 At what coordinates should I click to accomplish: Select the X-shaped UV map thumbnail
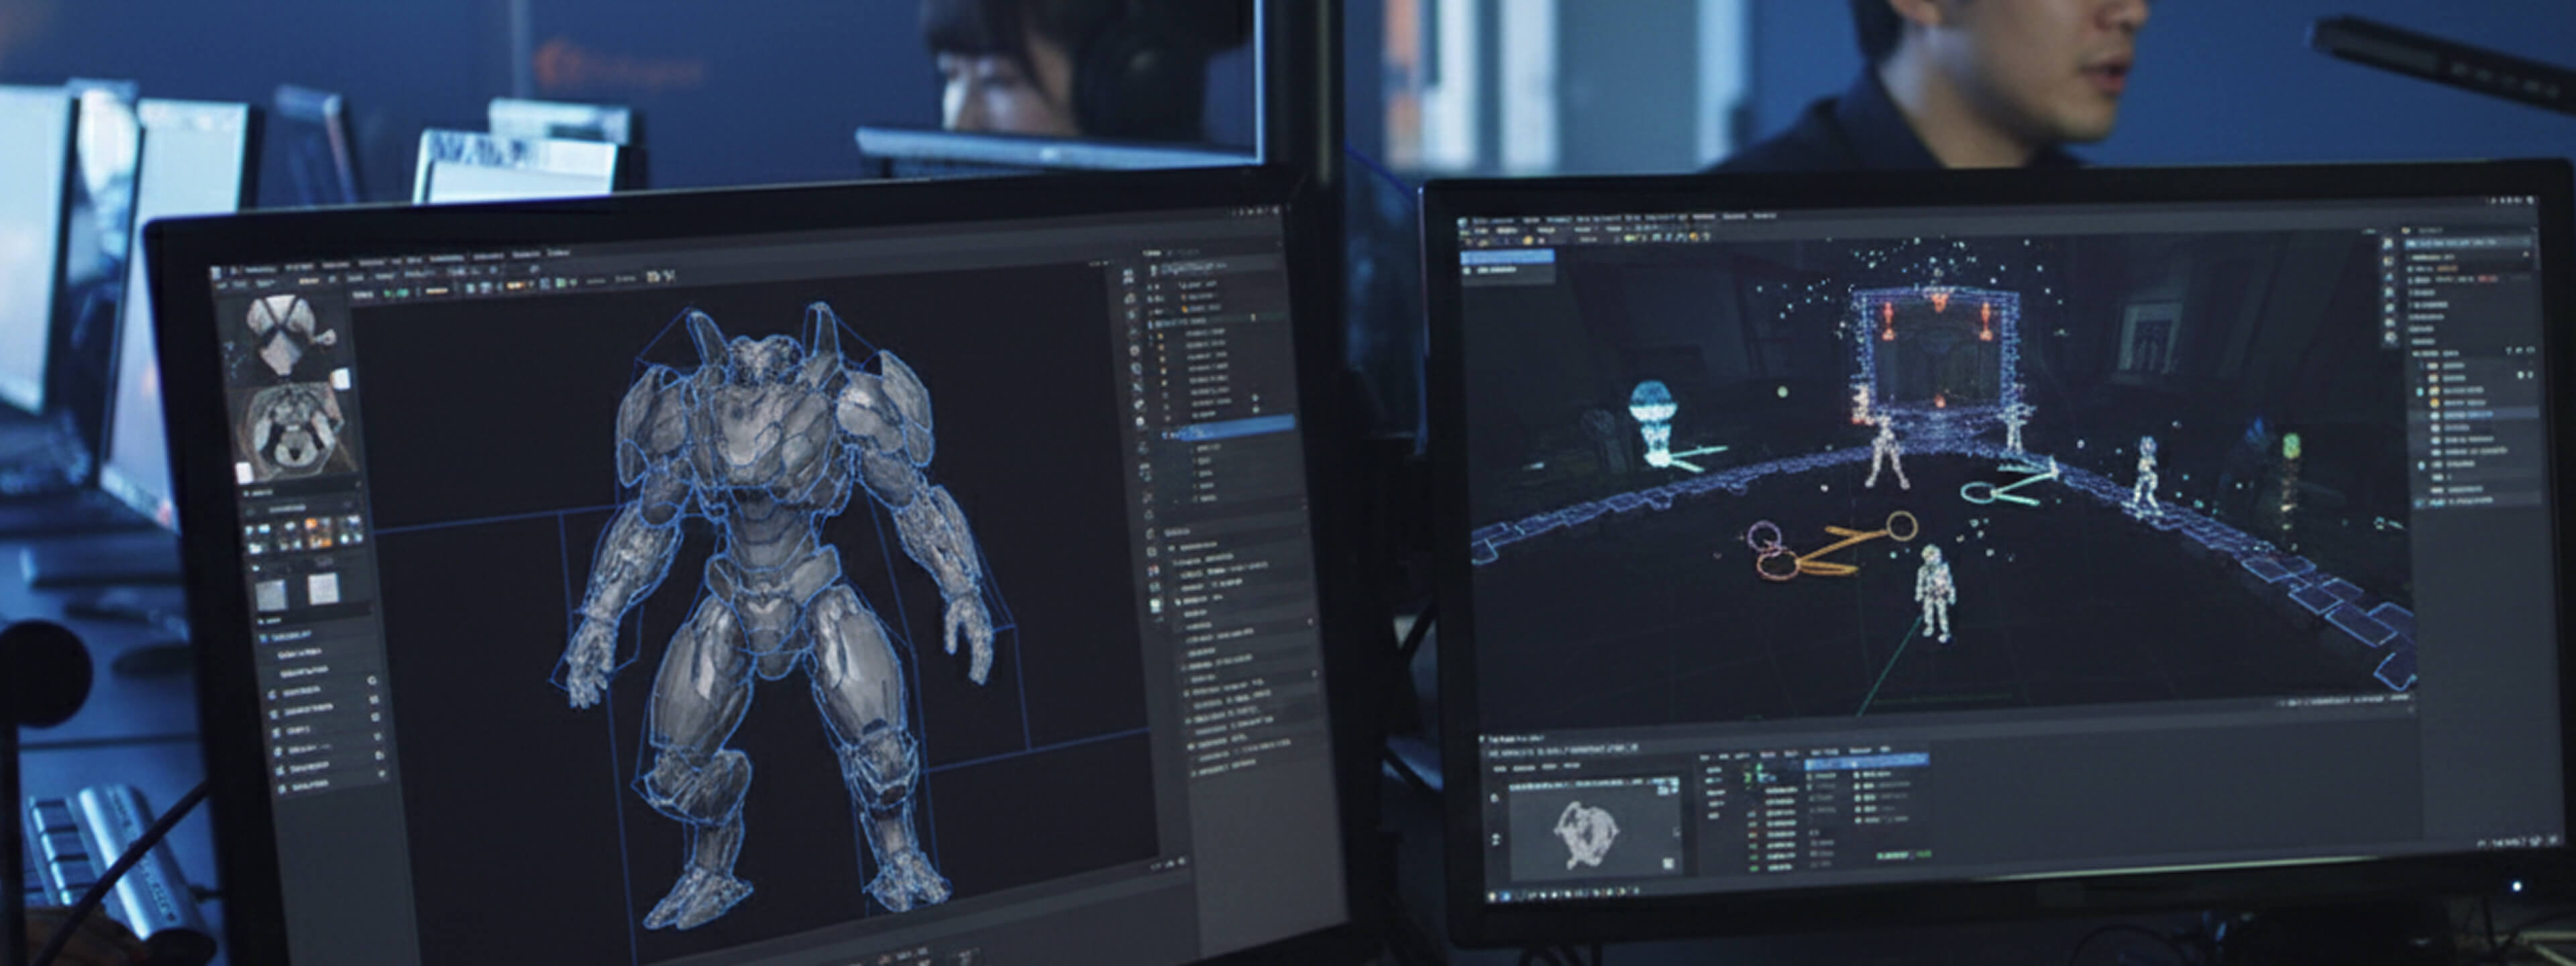281,335
